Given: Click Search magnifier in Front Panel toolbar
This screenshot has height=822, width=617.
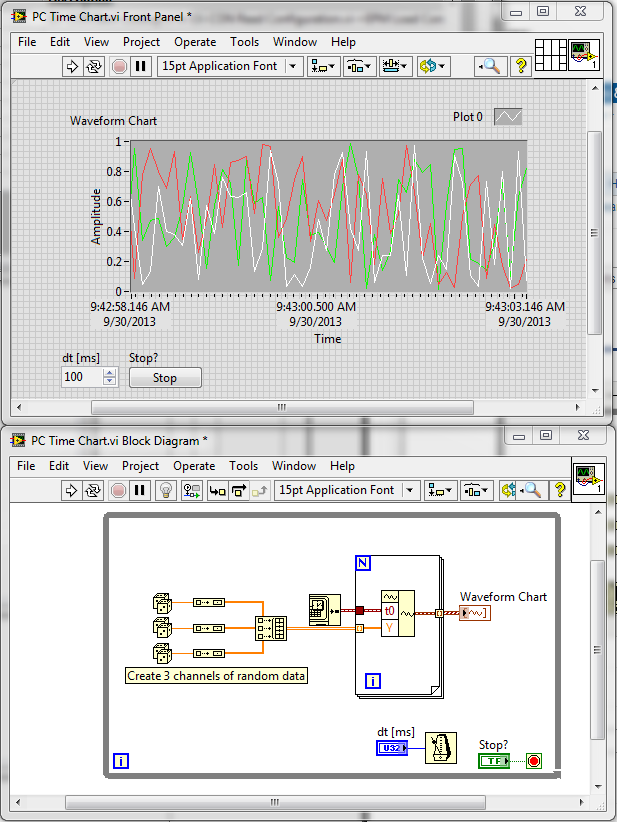Looking at the screenshot, I should click(x=490, y=67).
